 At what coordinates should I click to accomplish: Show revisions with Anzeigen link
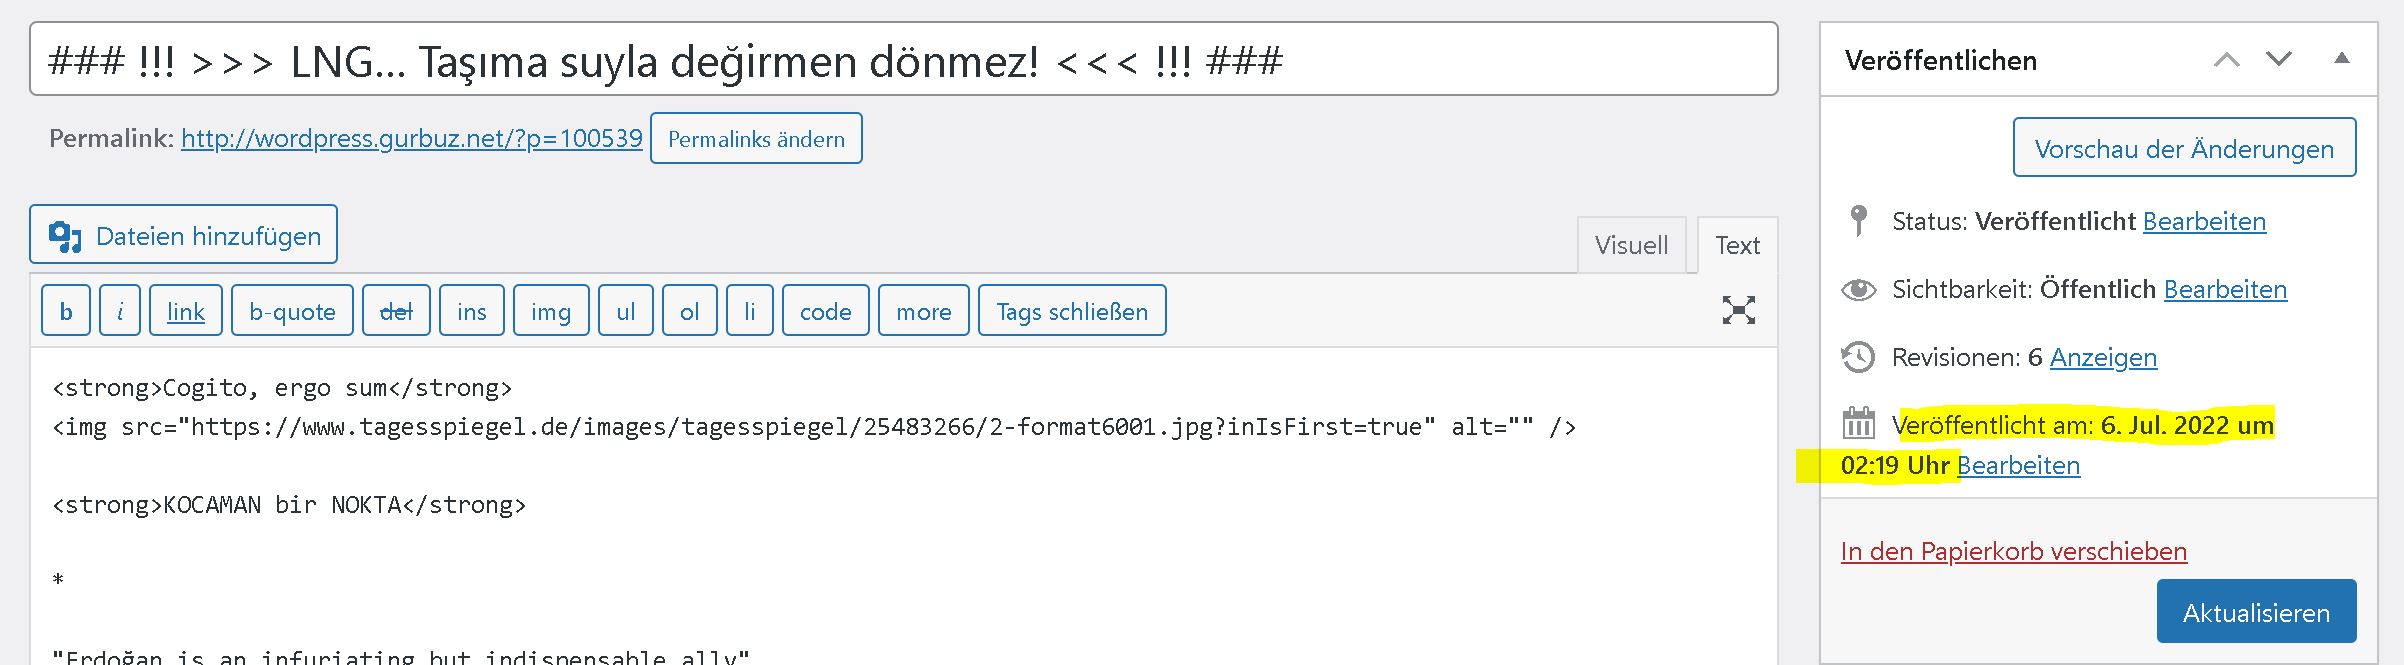(2103, 357)
